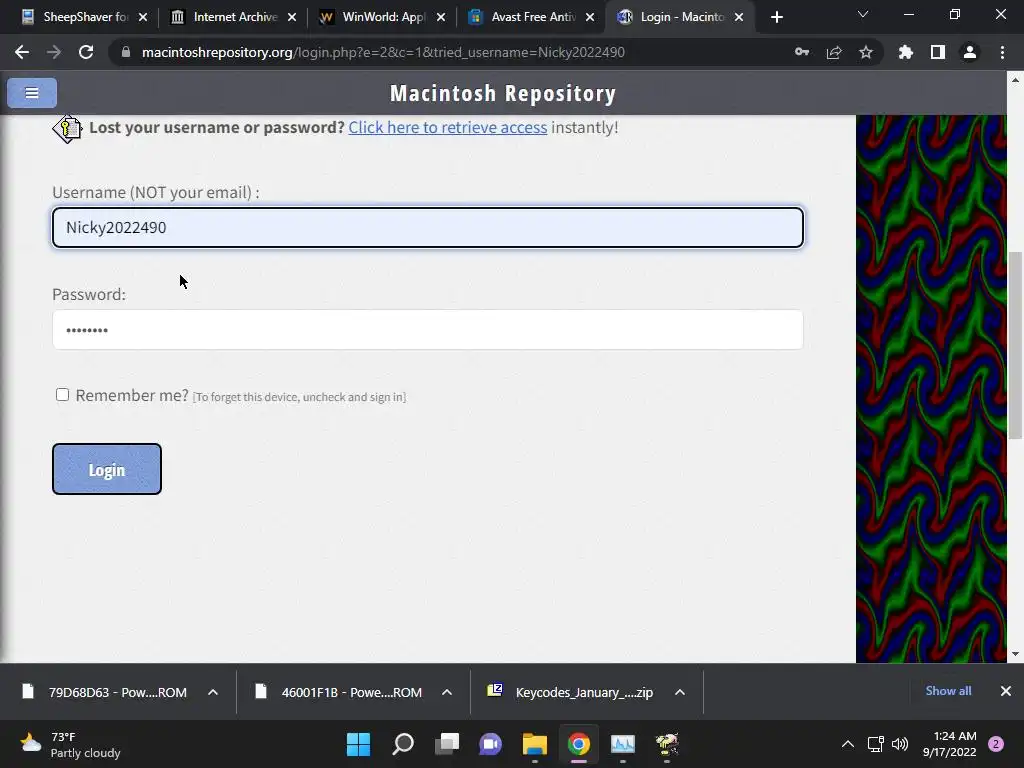The image size is (1024, 768).
Task: Click the Username input field
Action: (x=428, y=227)
